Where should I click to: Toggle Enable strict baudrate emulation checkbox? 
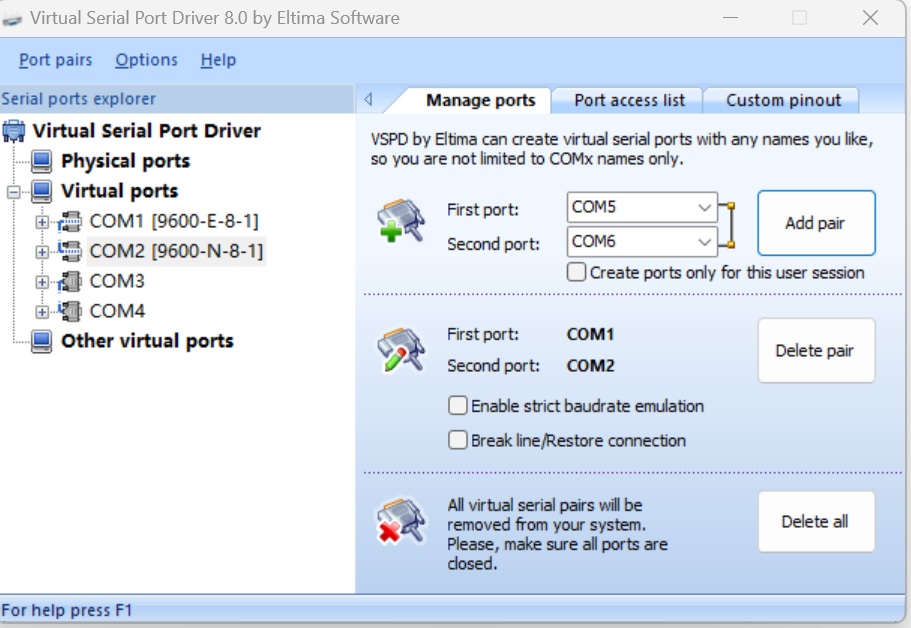click(458, 405)
